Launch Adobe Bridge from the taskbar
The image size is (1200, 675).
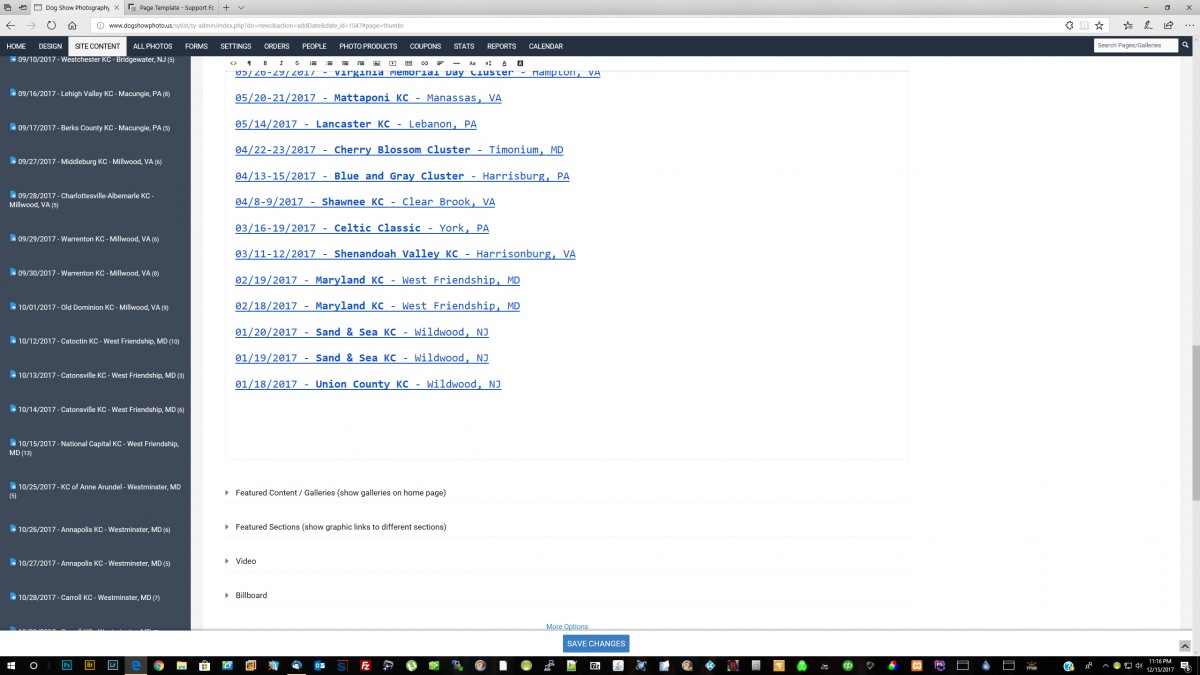tap(90, 665)
